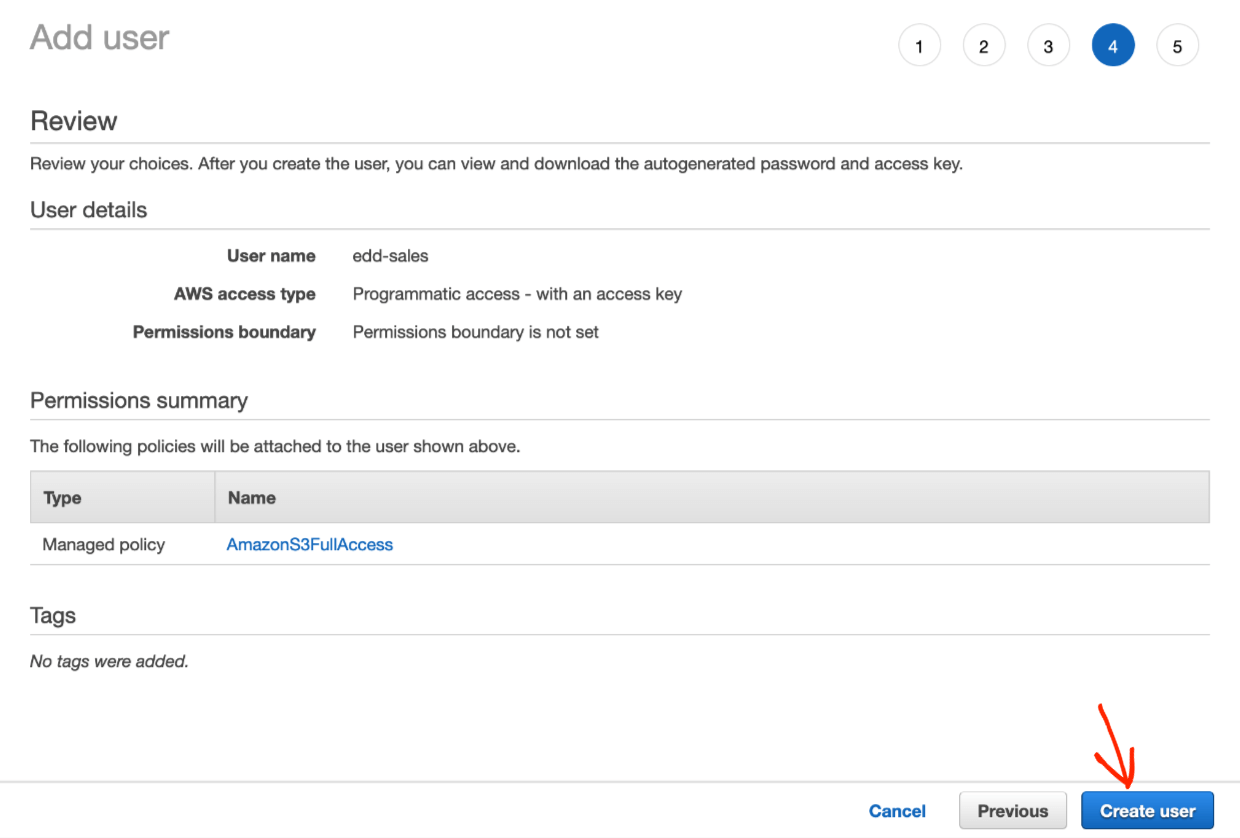This screenshot has width=1240, height=838.
Task: Click the Previous button
Action: point(1013,810)
